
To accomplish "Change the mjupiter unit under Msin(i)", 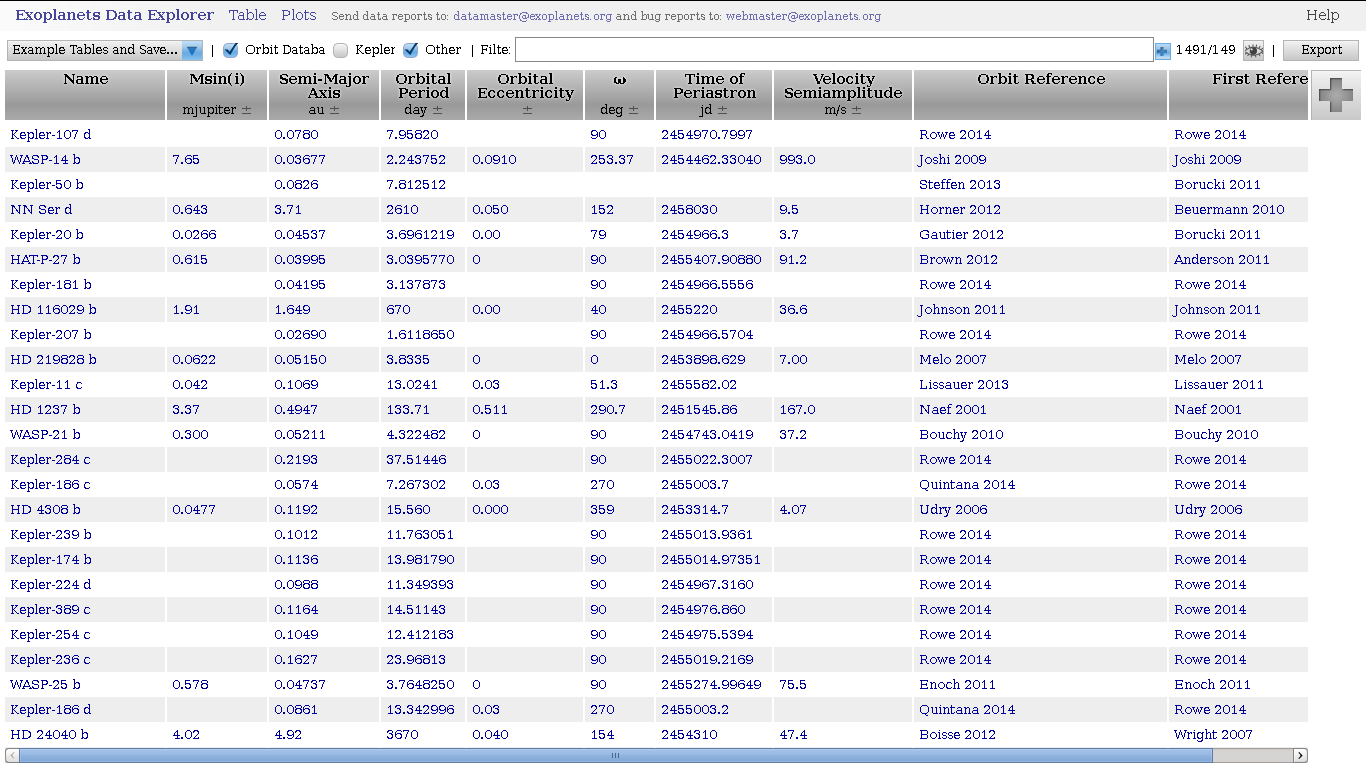I will pyautogui.click(x=208, y=110).
